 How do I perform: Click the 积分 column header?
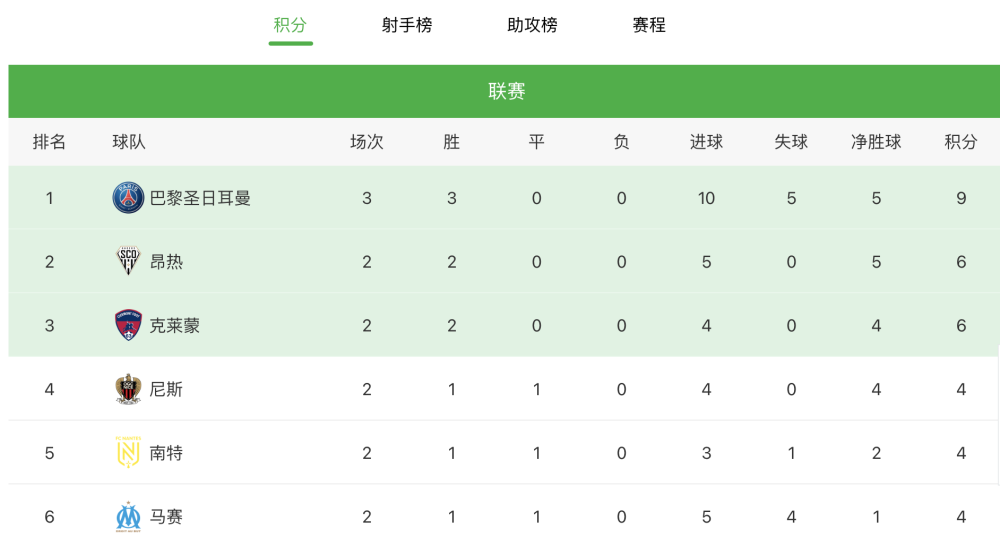[961, 142]
